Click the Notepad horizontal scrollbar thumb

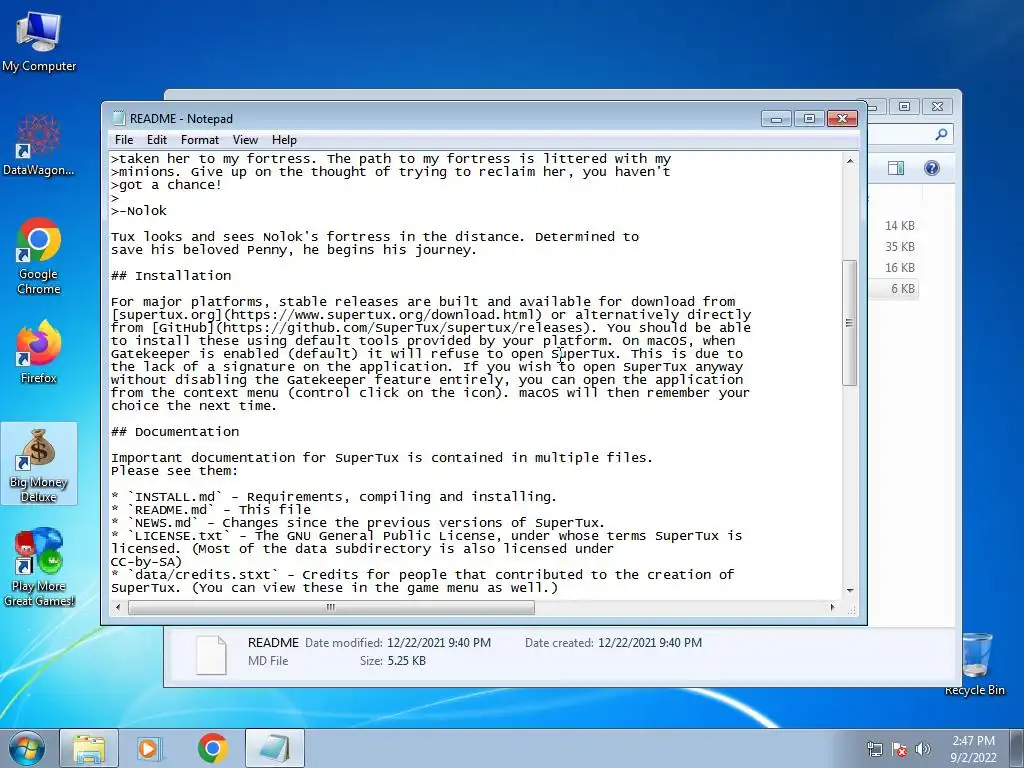click(x=331, y=607)
